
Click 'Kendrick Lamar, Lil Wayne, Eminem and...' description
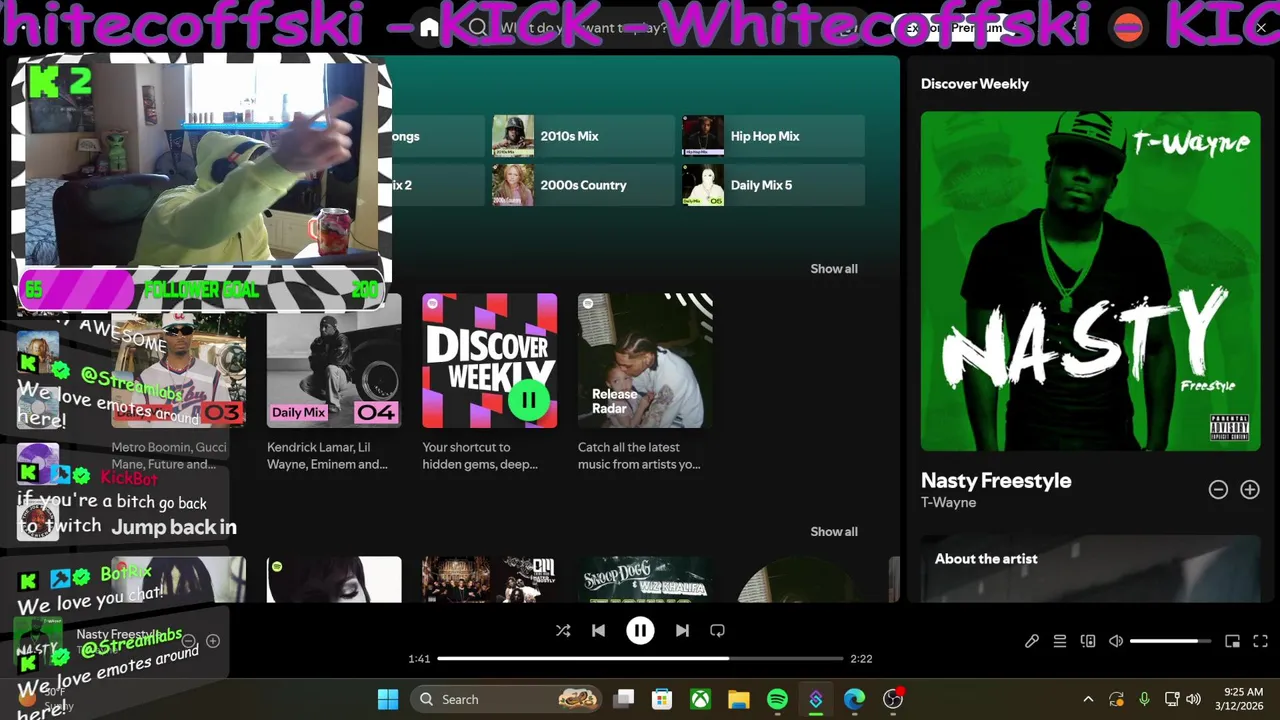tap(328, 456)
